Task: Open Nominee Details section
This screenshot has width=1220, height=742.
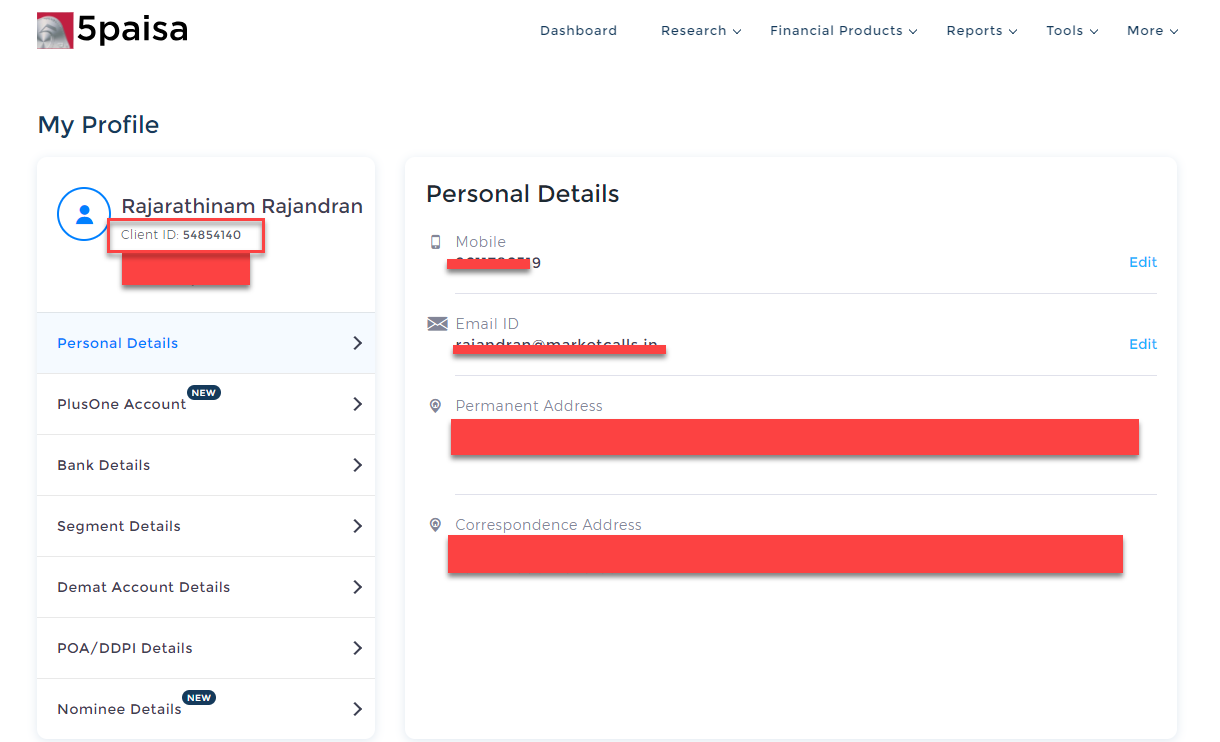Action: [206, 709]
